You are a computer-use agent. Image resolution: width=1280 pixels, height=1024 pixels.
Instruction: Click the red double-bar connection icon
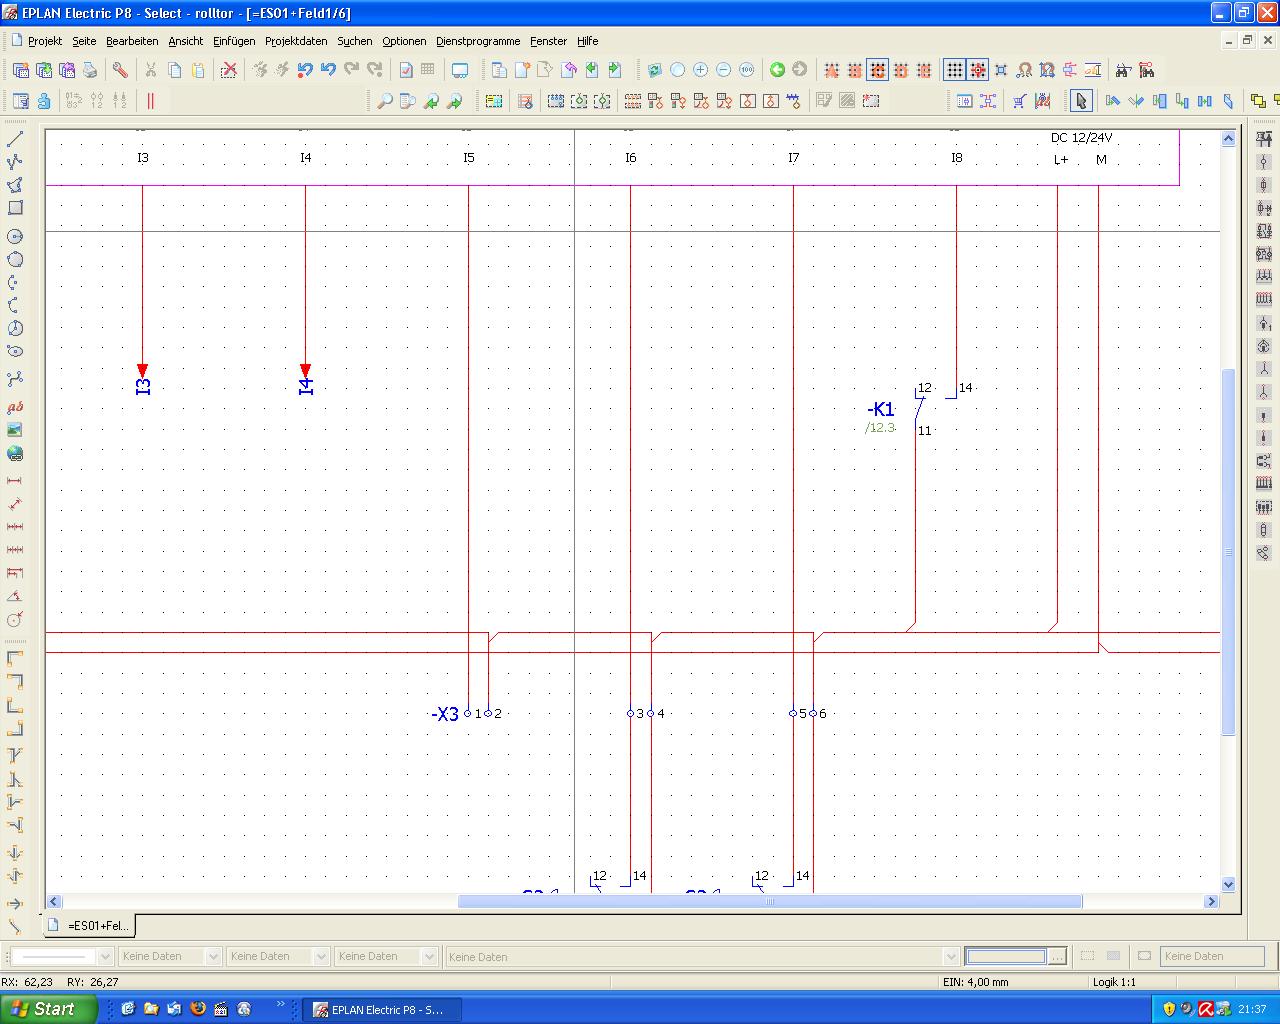coord(151,100)
